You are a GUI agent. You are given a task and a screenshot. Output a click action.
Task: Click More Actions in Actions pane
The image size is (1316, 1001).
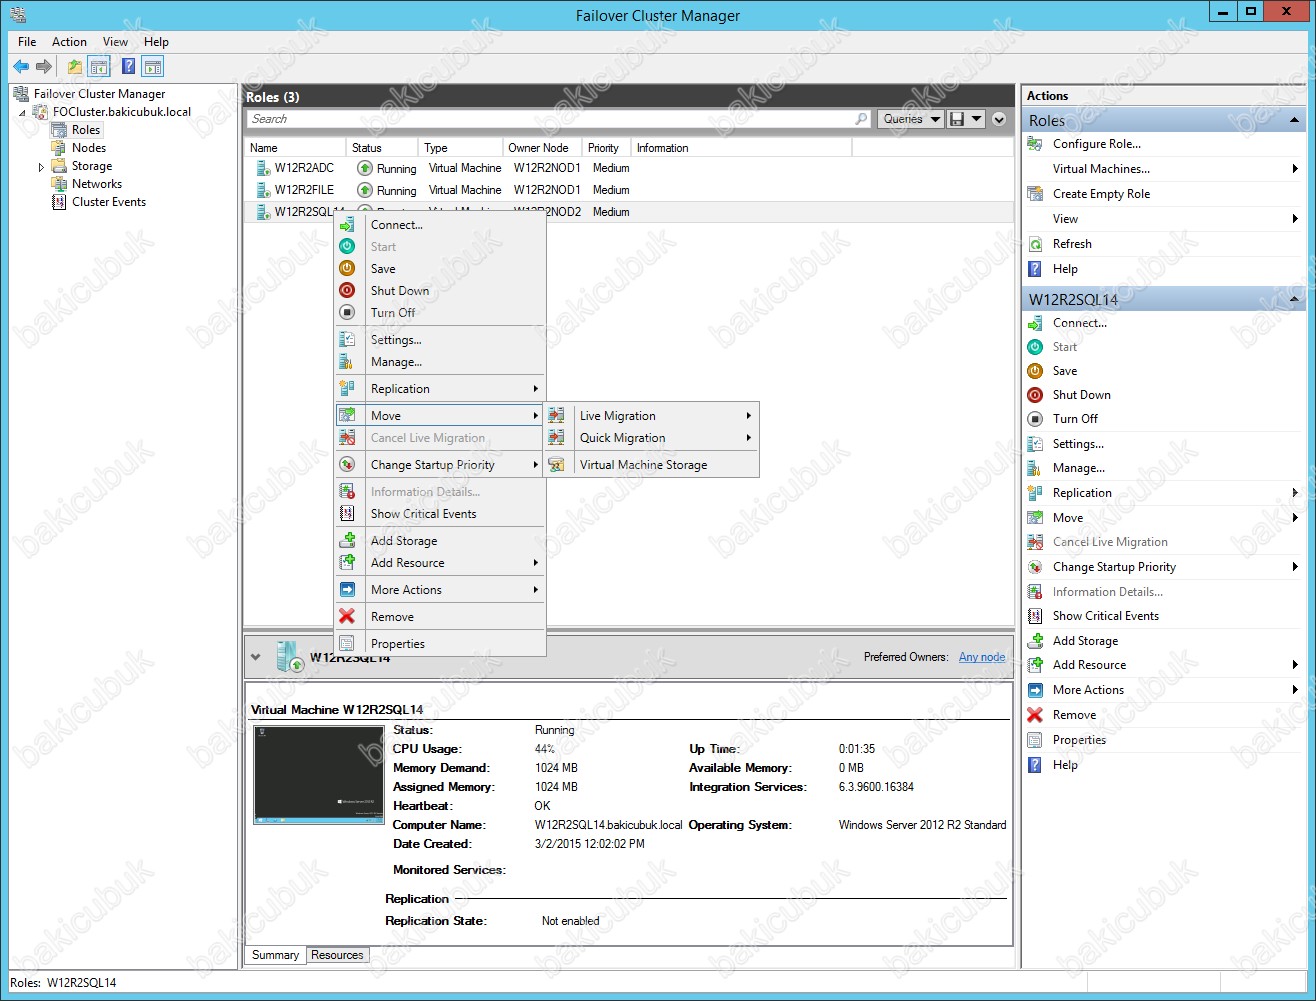click(1088, 690)
